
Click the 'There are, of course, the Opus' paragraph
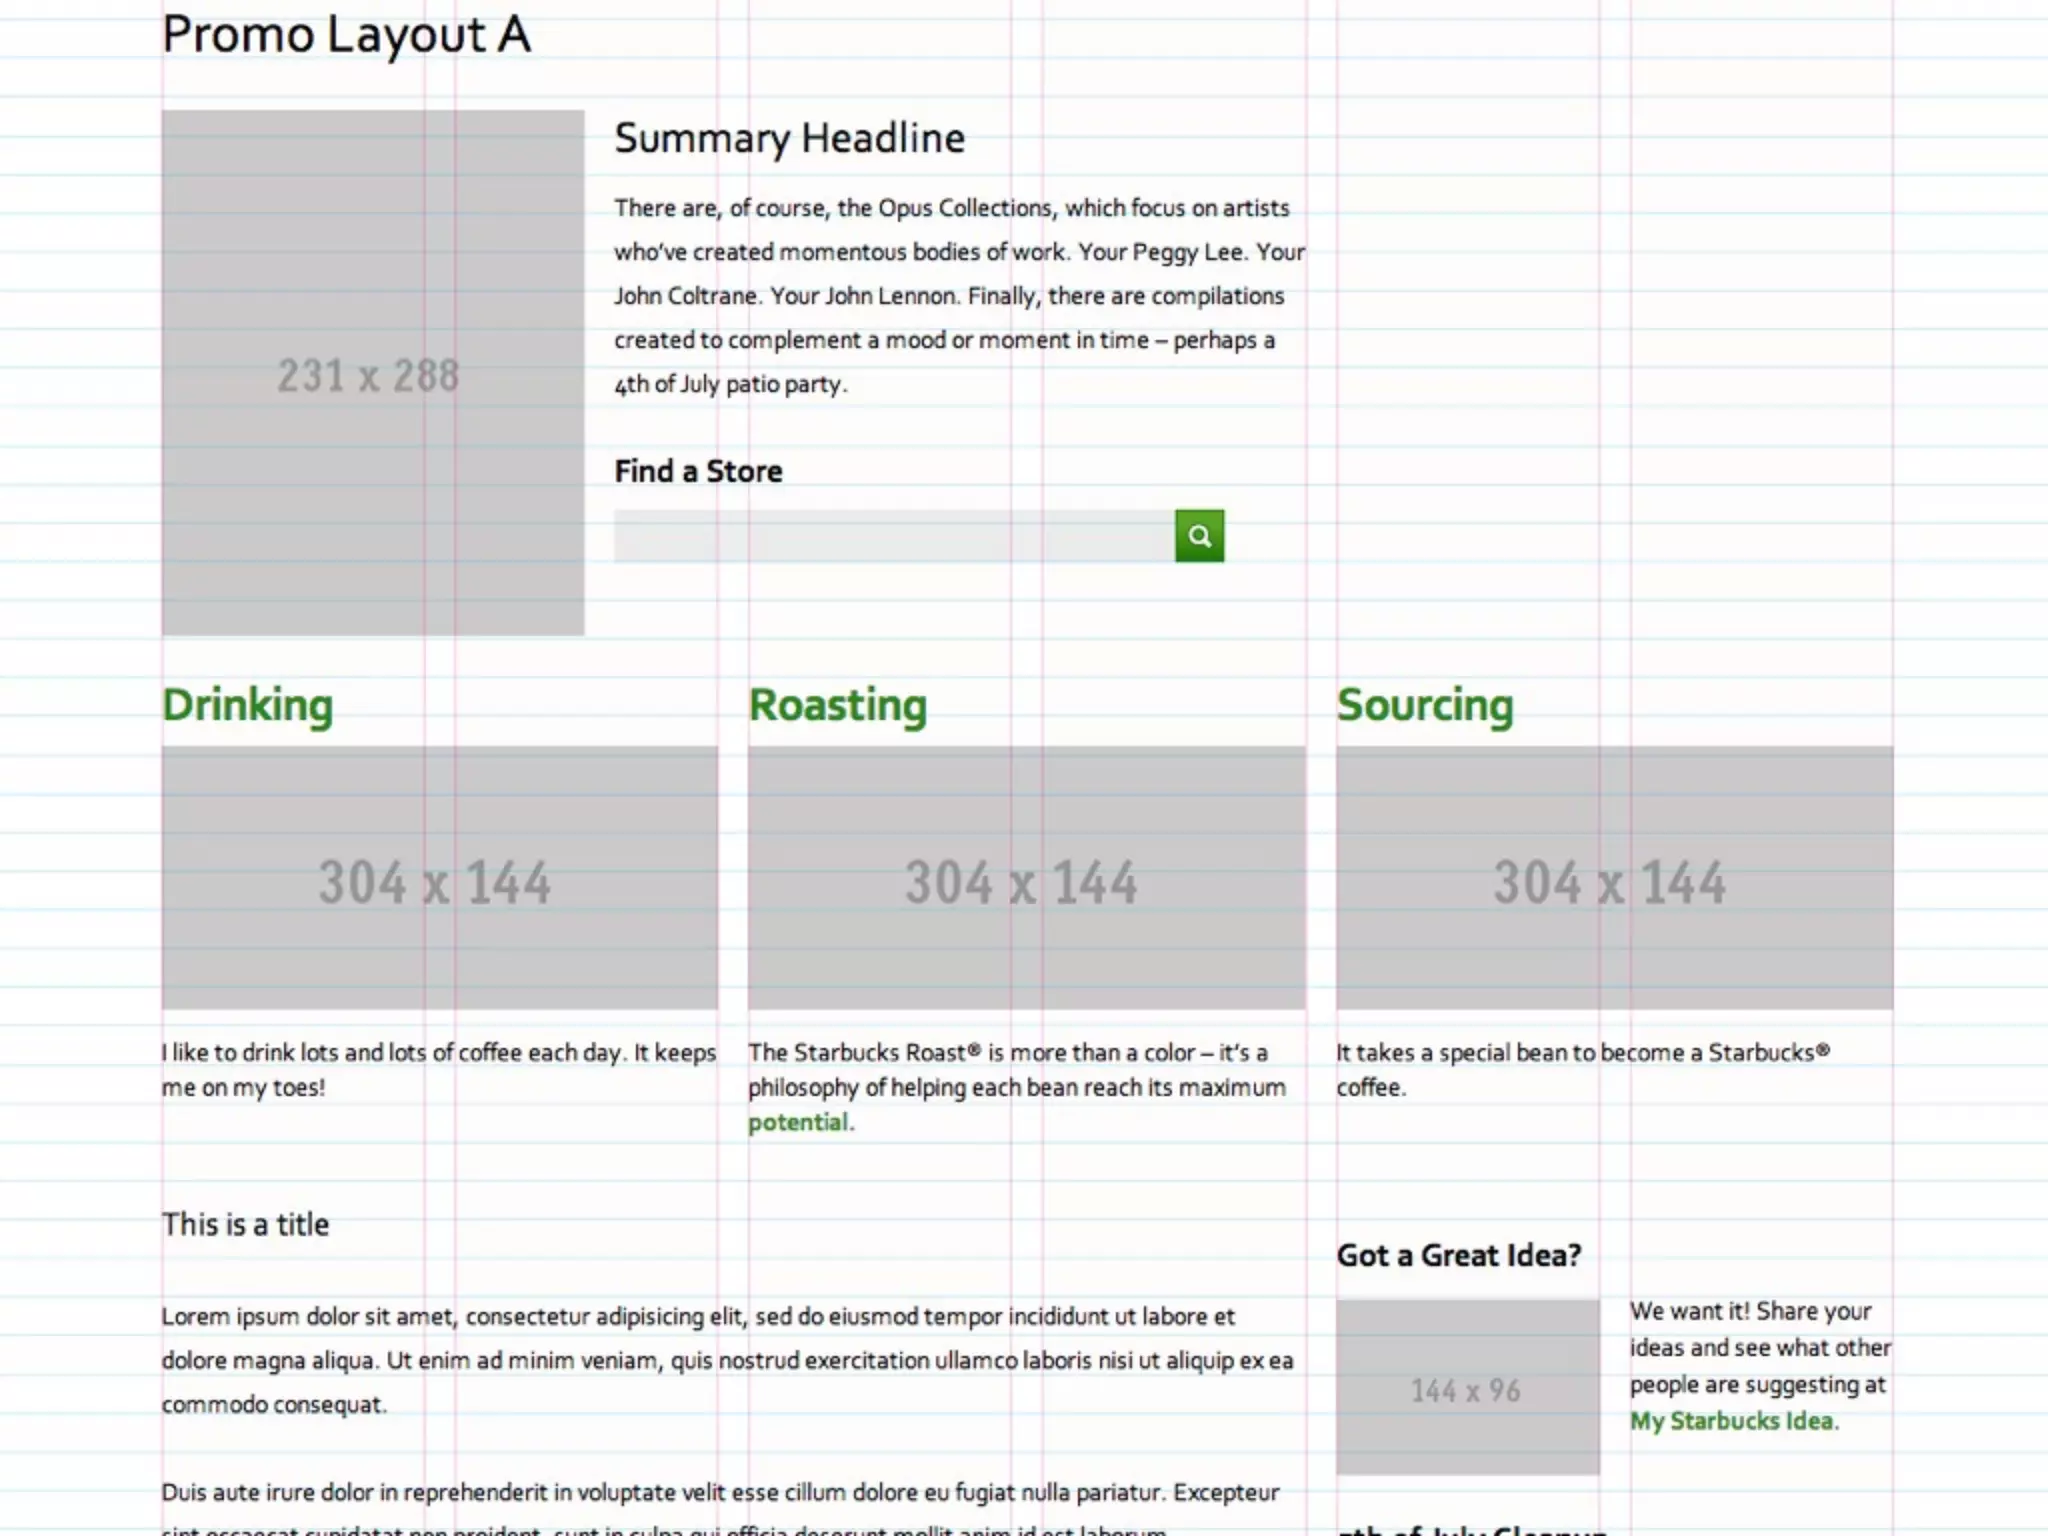pos(960,296)
